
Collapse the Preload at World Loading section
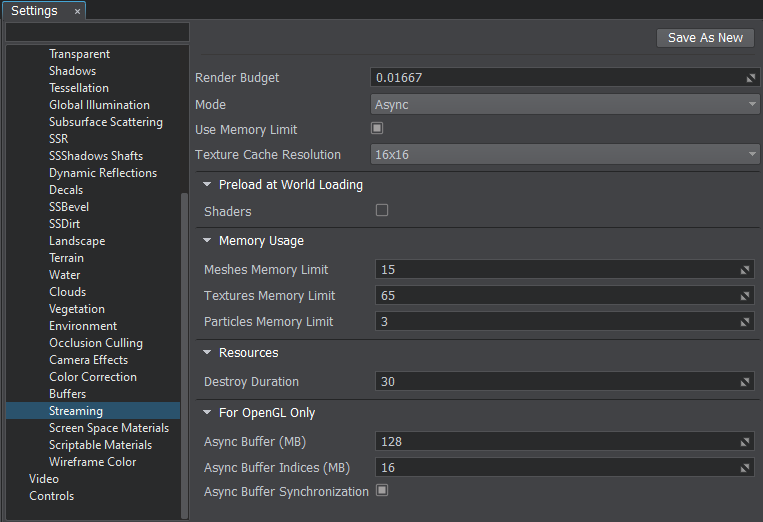(207, 184)
